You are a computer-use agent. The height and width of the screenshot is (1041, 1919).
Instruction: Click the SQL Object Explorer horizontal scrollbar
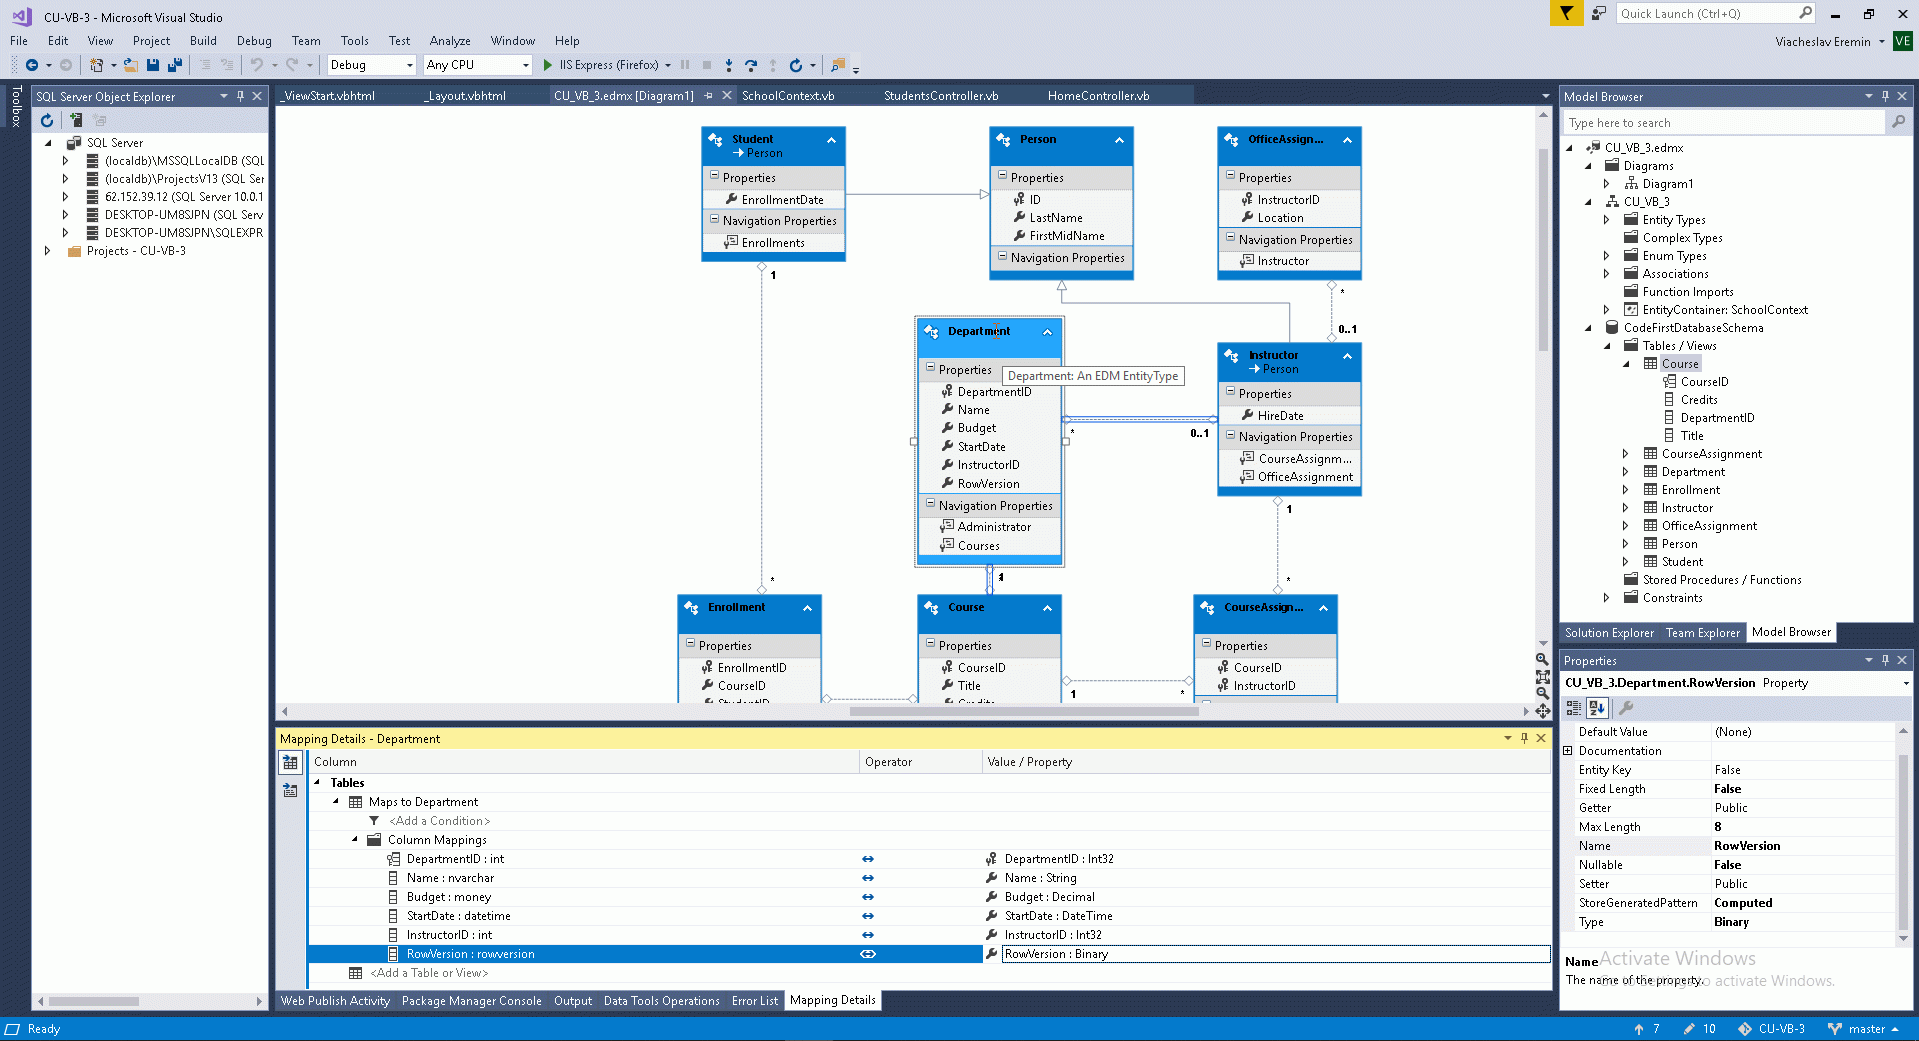tap(94, 1001)
